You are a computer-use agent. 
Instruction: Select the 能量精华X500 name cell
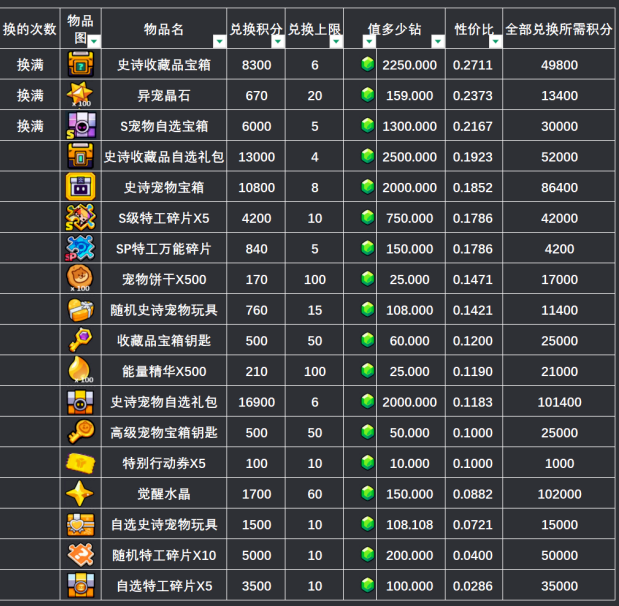coord(164,371)
